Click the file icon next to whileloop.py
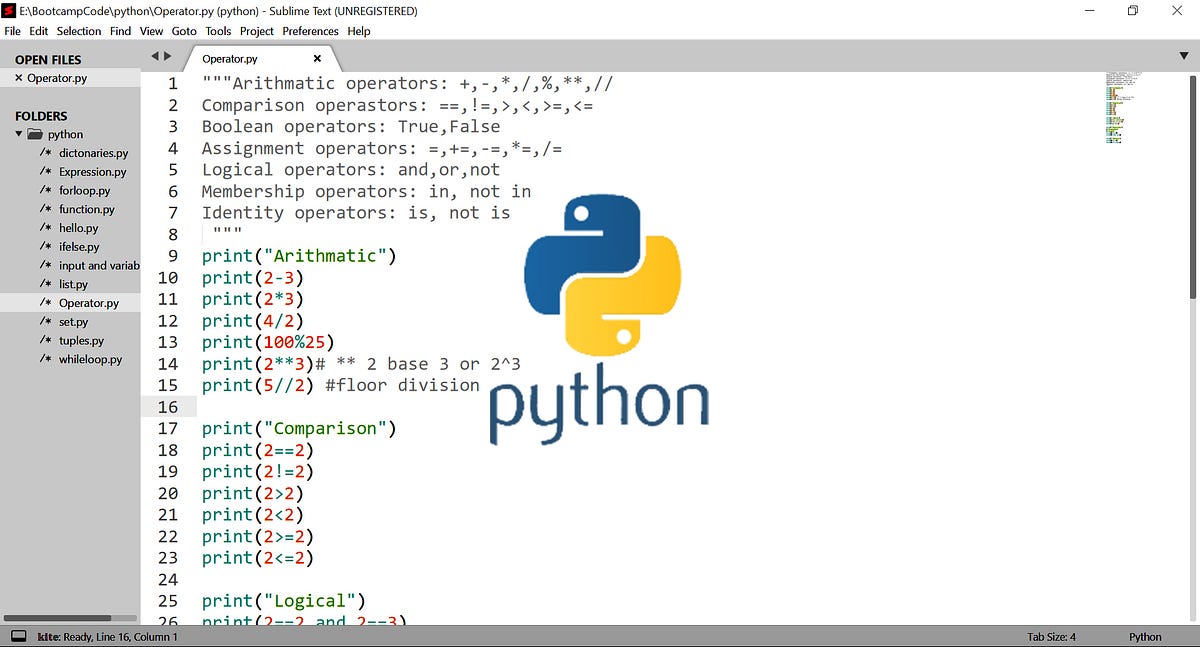 pos(47,359)
